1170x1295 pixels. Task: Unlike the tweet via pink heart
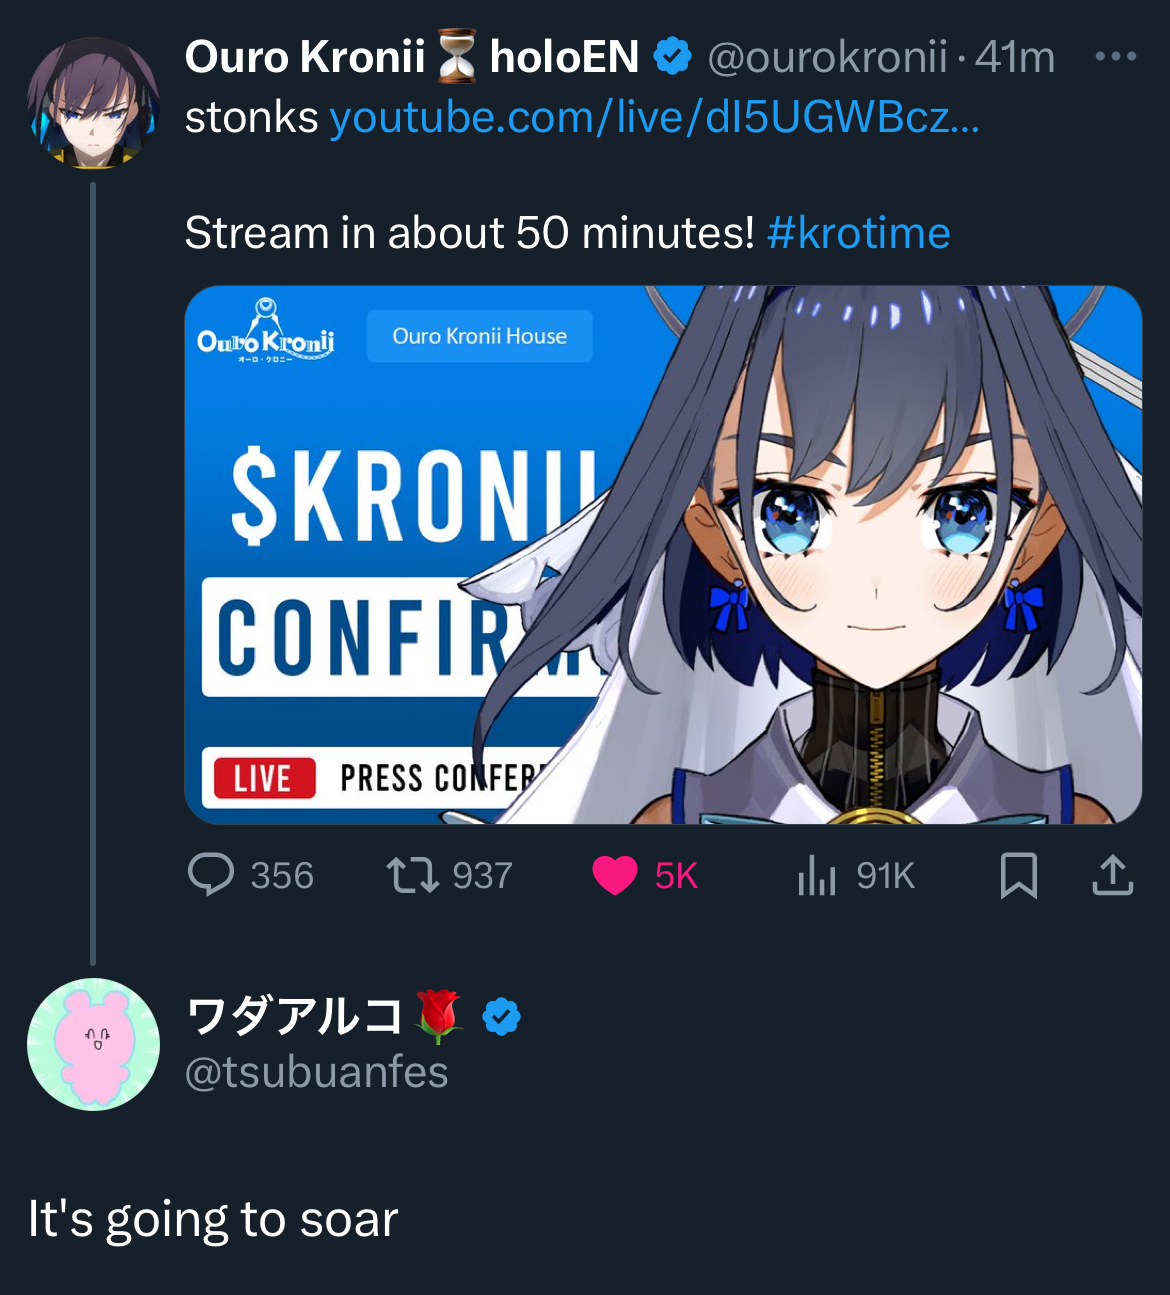coord(614,875)
